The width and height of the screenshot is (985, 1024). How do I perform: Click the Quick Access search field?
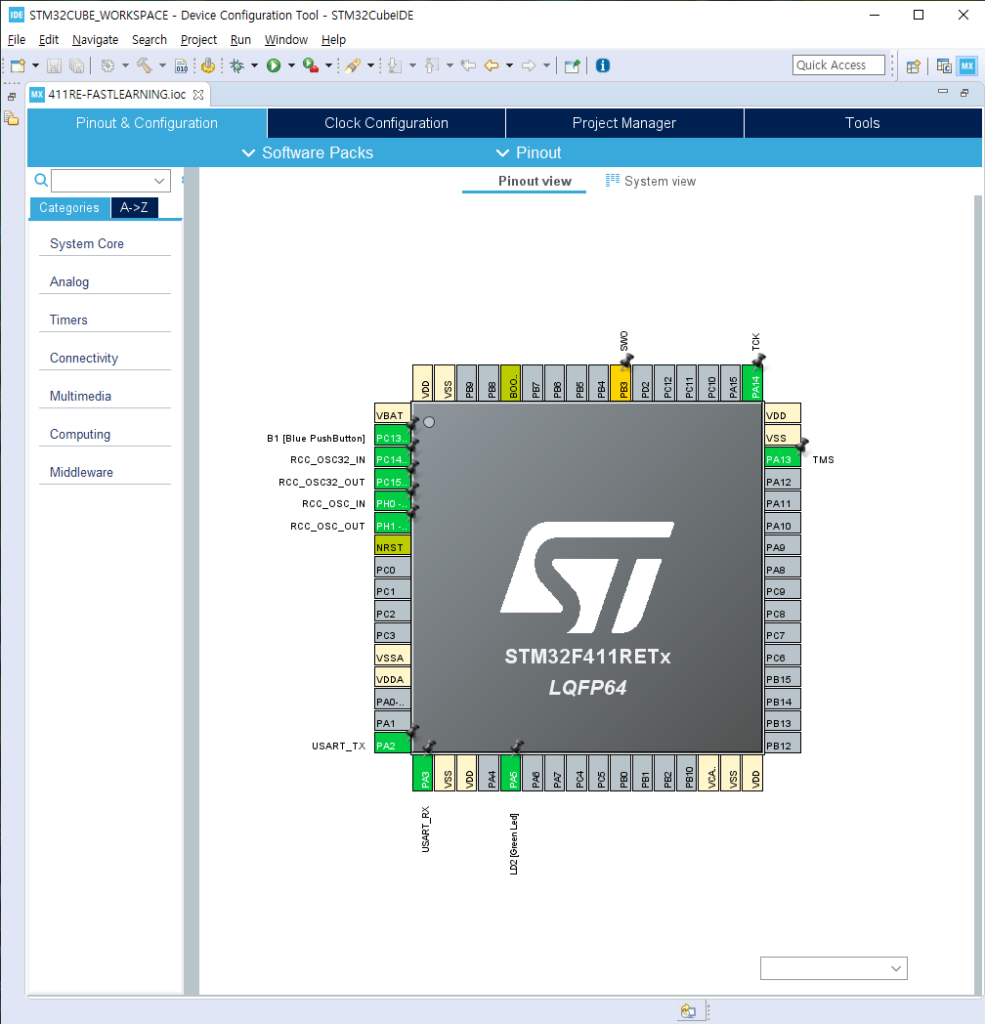pyautogui.click(x=838, y=65)
